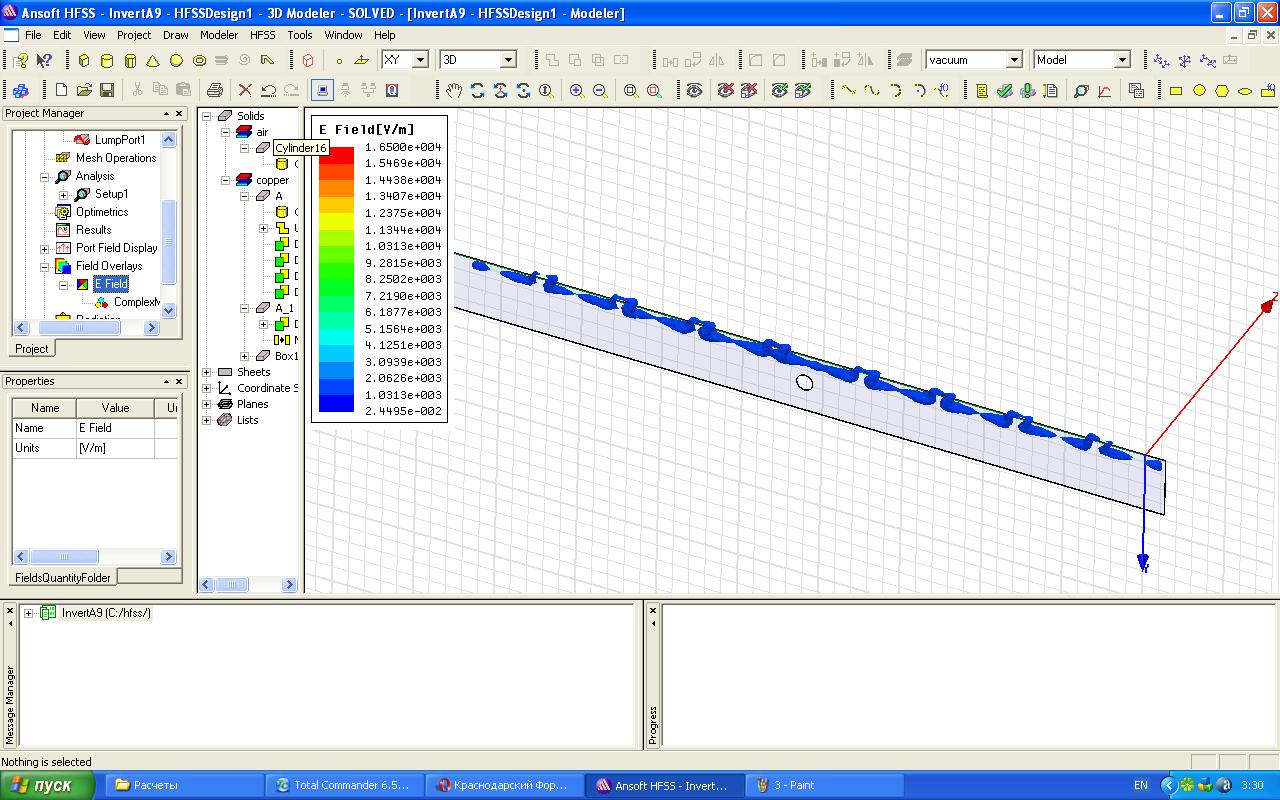The height and width of the screenshot is (800, 1280).
Task: Open the HFSS menu
Action: point(262,35)
